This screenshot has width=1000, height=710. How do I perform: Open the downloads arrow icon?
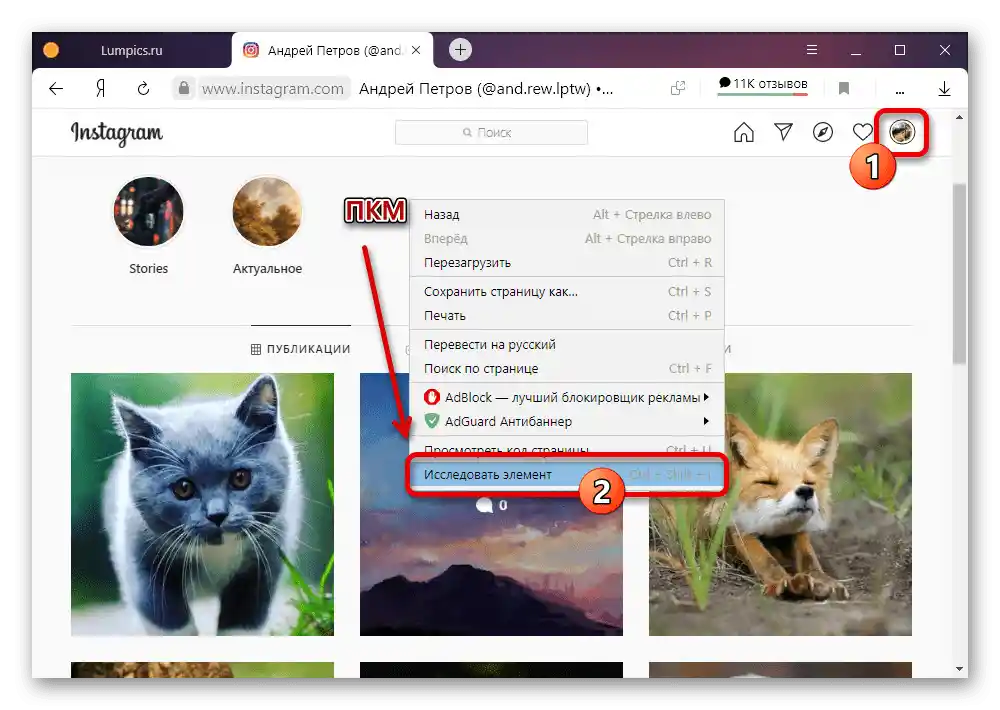pyautogui.click(x=945, y=89)
